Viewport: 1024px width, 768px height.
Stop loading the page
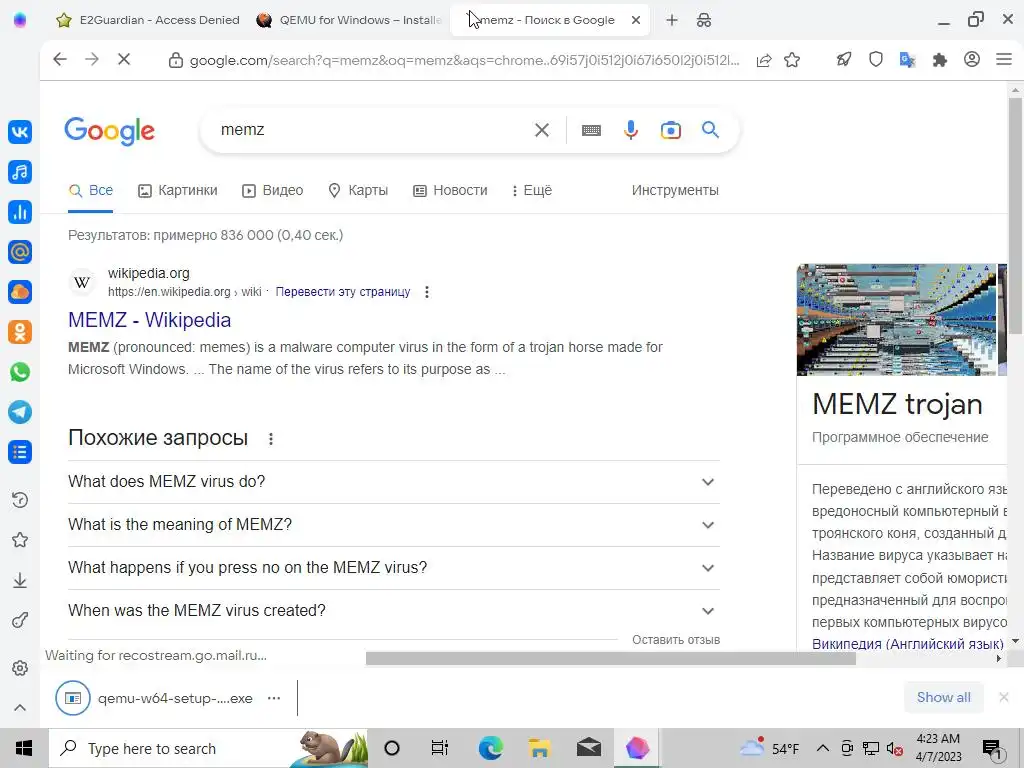(123, 59)
